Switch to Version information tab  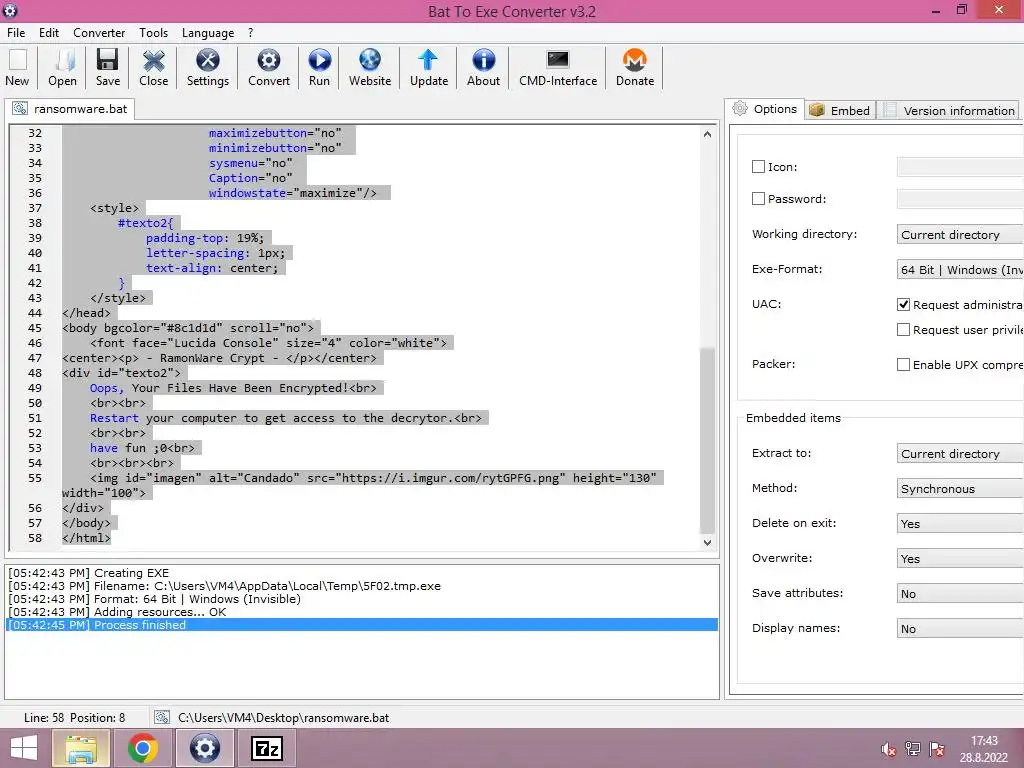click(x=949, y=110)
